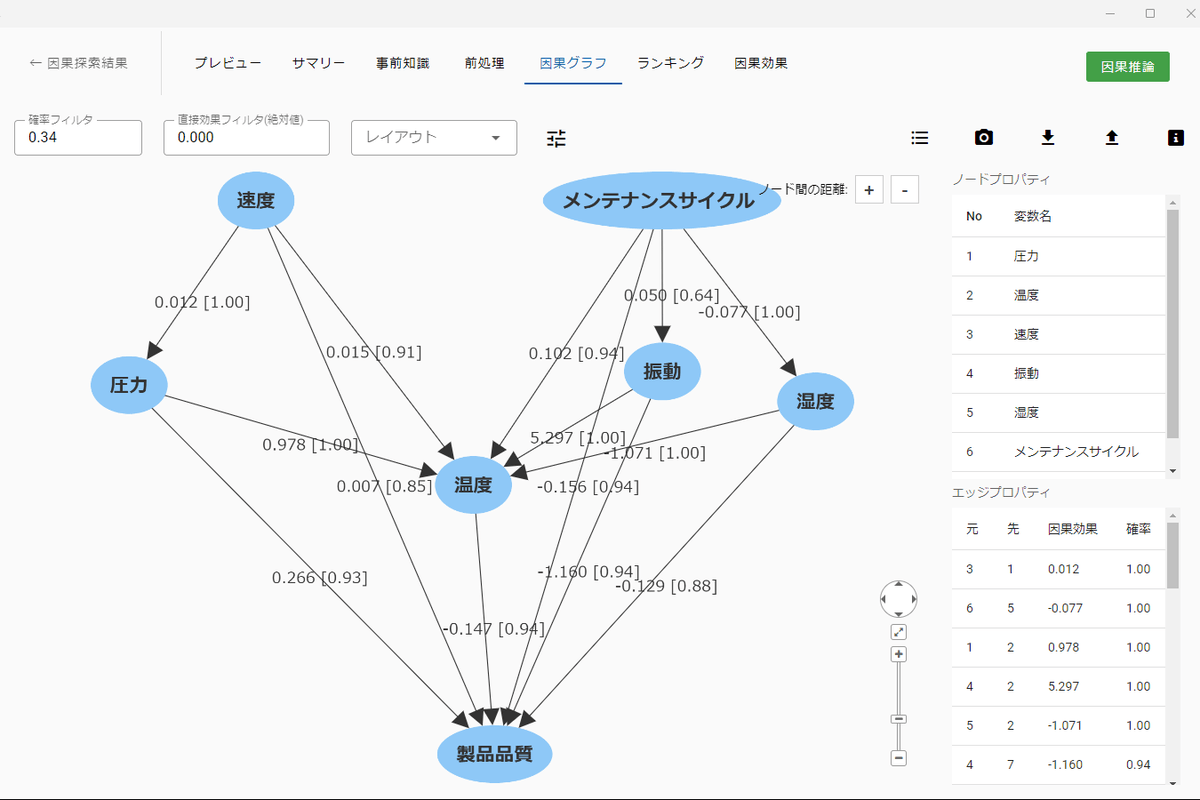Image resolution: width=1200 pixels, height=800 pixels.
Task: Click the ノードプロパティ table scrollbar
Action: [1173, 325]
